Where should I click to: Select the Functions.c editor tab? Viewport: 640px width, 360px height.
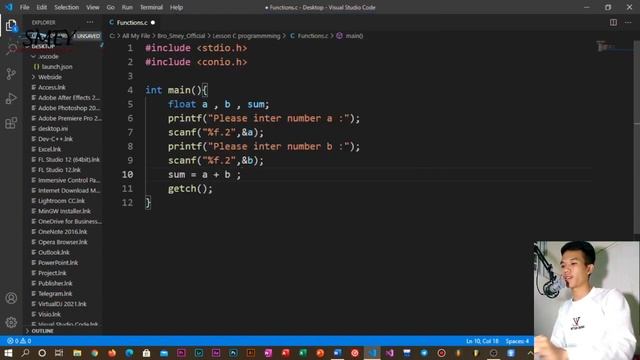pyautogui.click(x=132, y=22)
